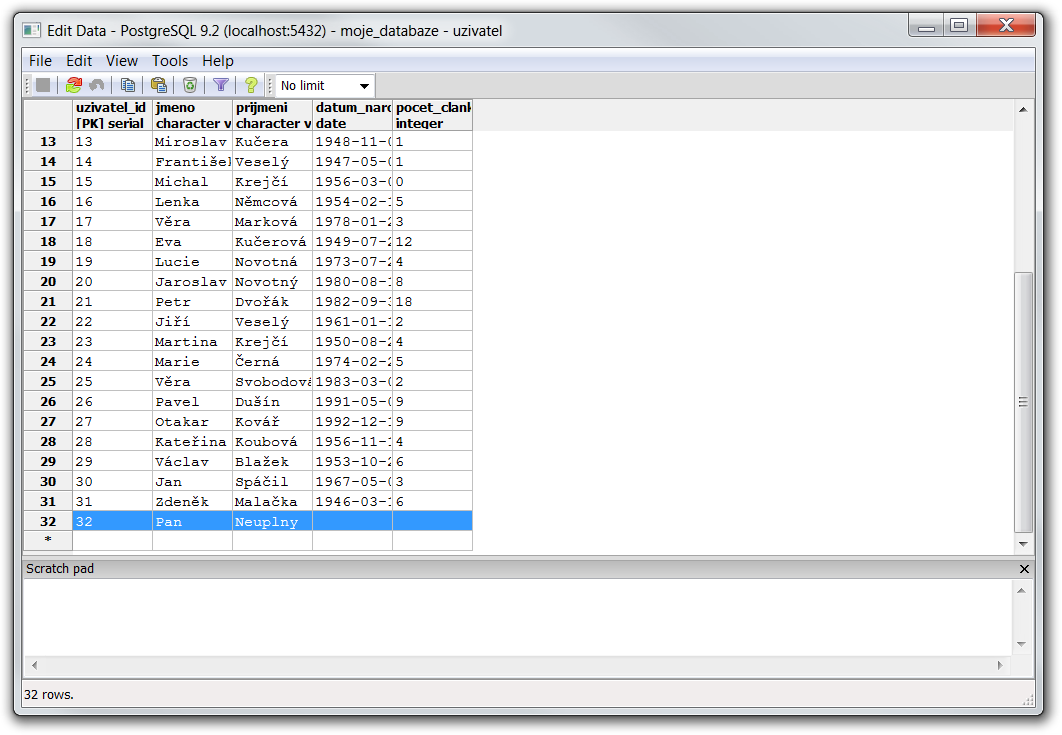Click Scratch pad scroll-right arrow
This screenshot has width=1062, height=735.
(x=1000, y=665)
